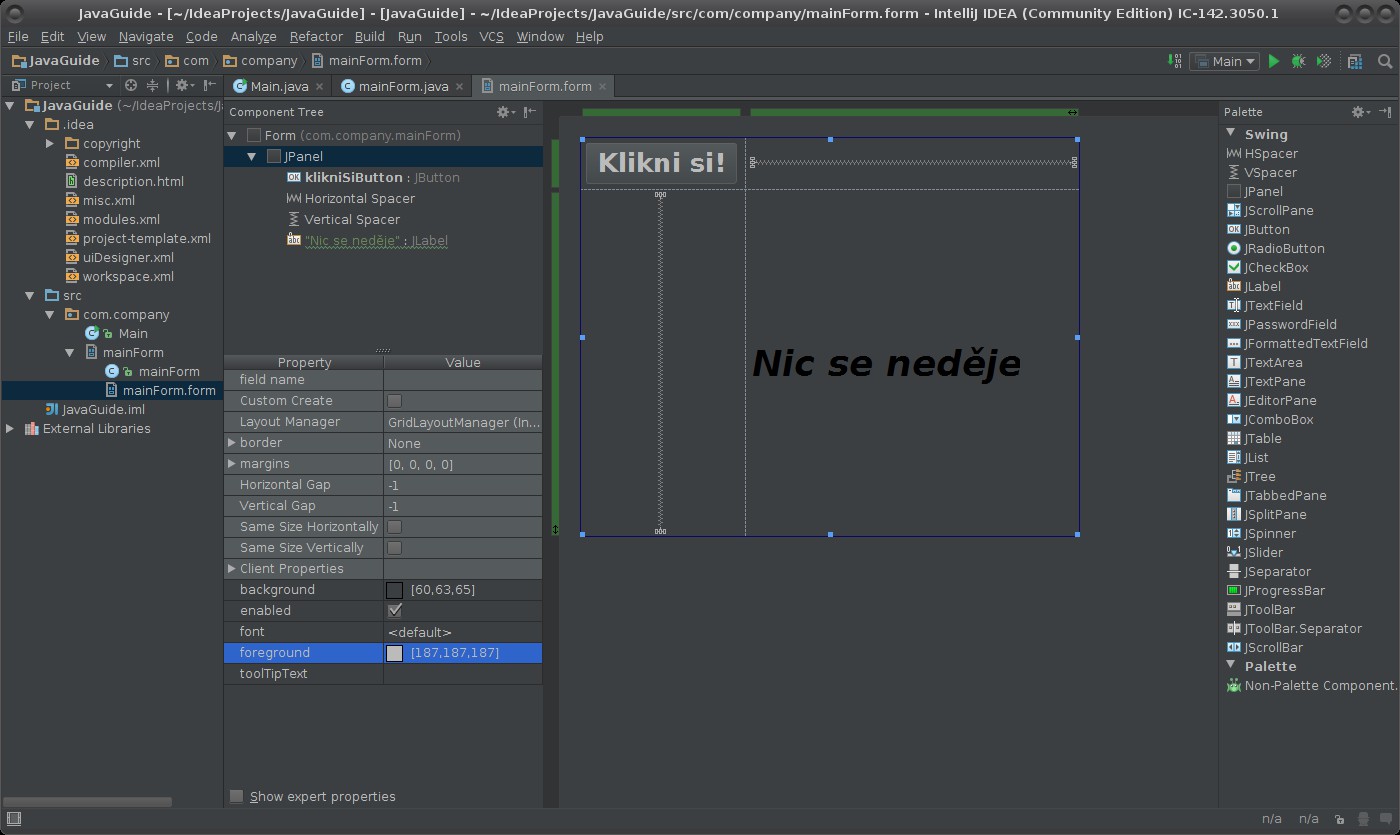Toggle Show expert properties checkbox
Viewport: 1400px width, 835px height.
click(237, 796)
